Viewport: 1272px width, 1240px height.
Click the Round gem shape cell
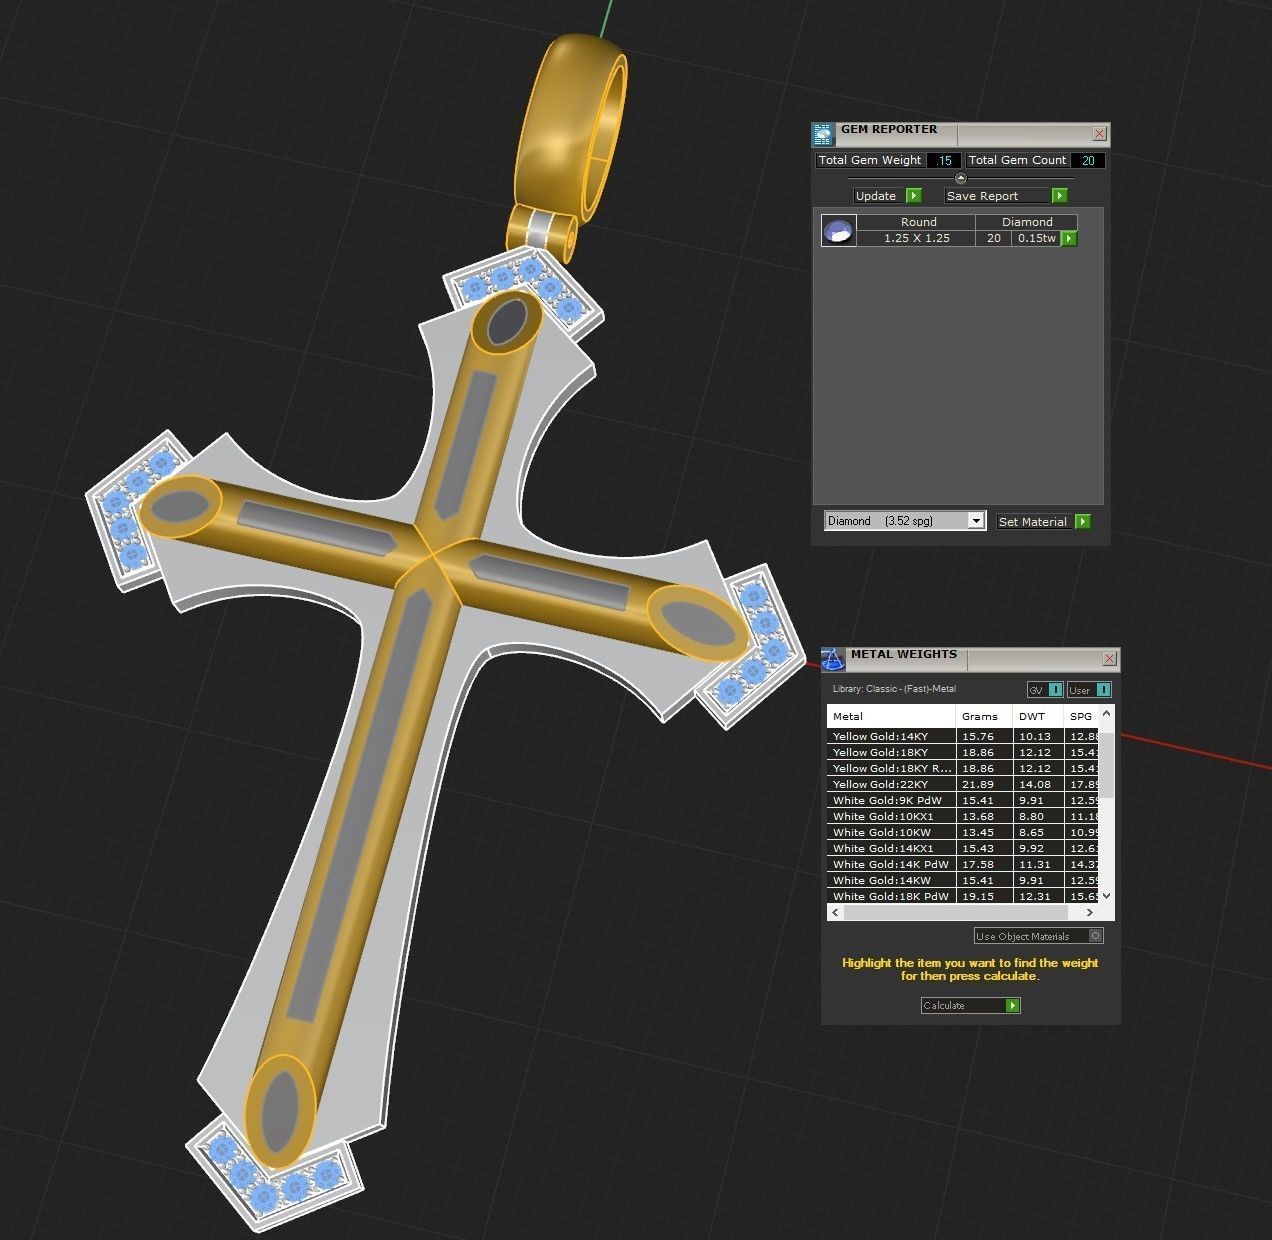(x=918, y=222)
